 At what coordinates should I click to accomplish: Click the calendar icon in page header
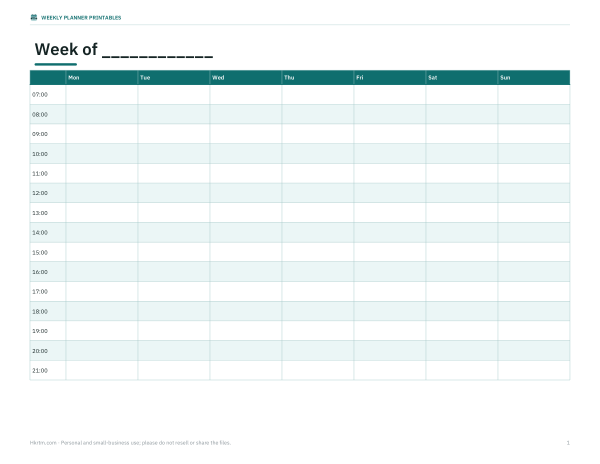pos(34,17)
